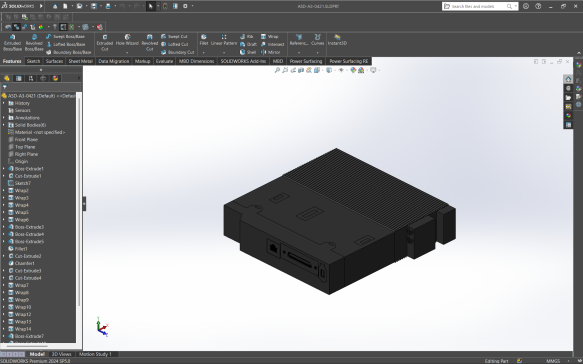Switch to the Sheet Metal tab
583x364 pixels.
[80, 61]
